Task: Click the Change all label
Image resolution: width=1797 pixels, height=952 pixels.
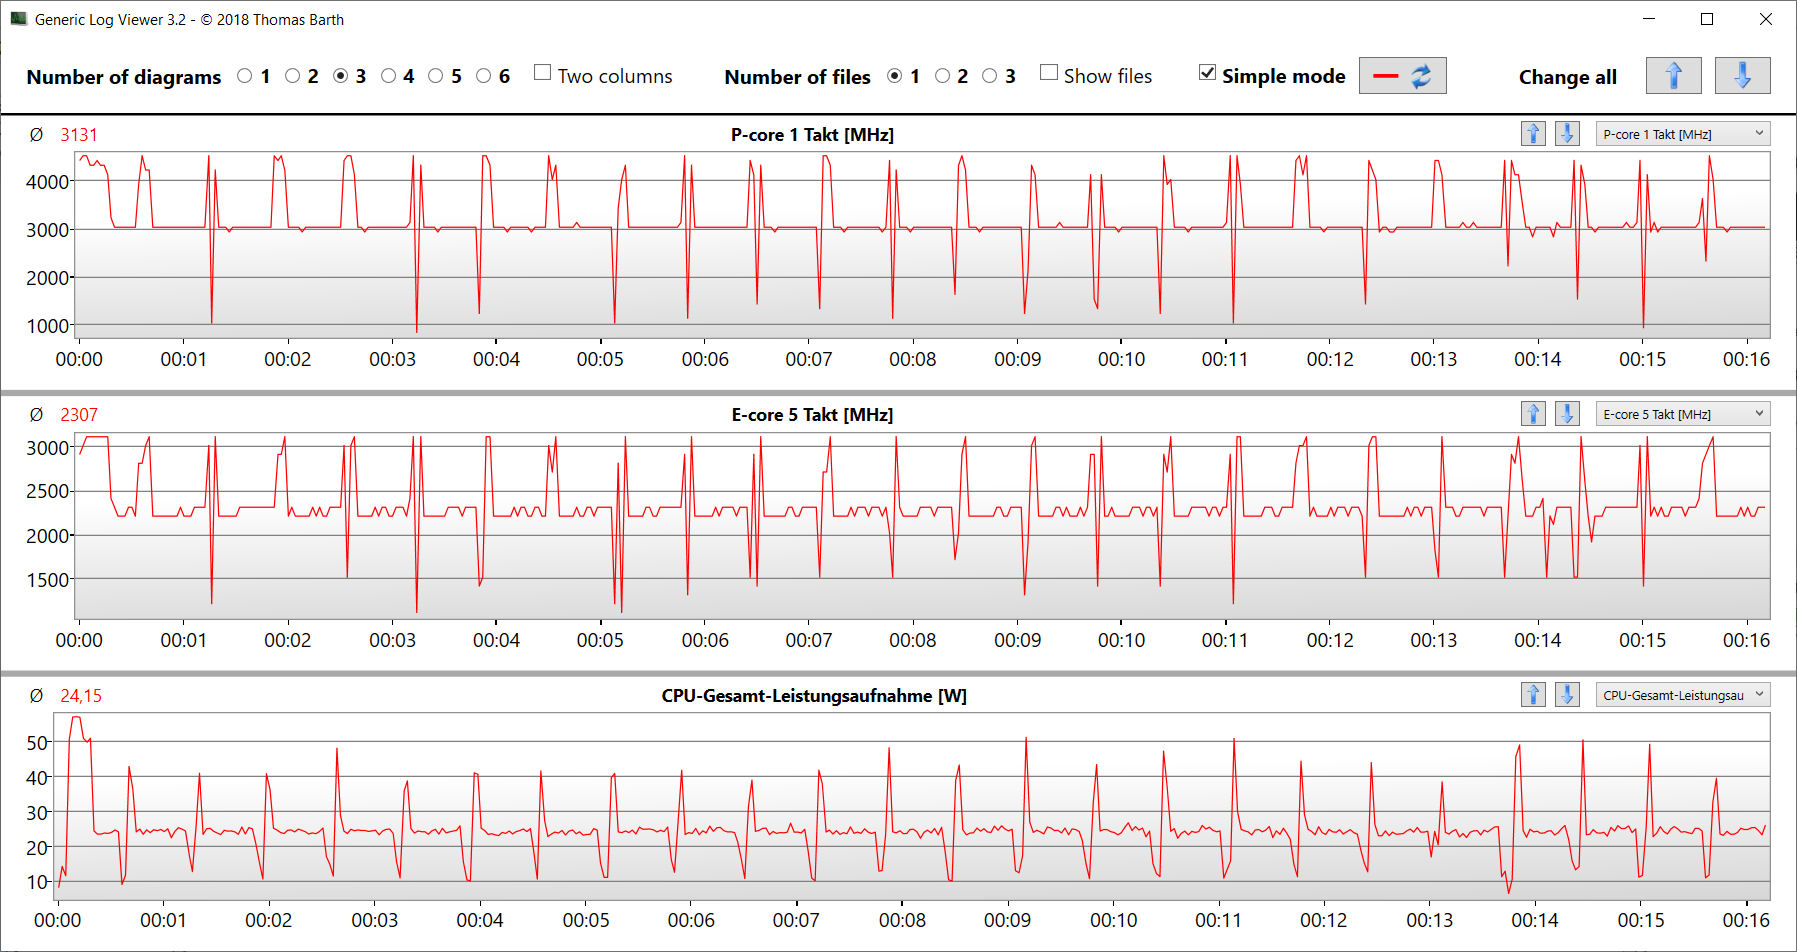Action: coord(1568,77)
